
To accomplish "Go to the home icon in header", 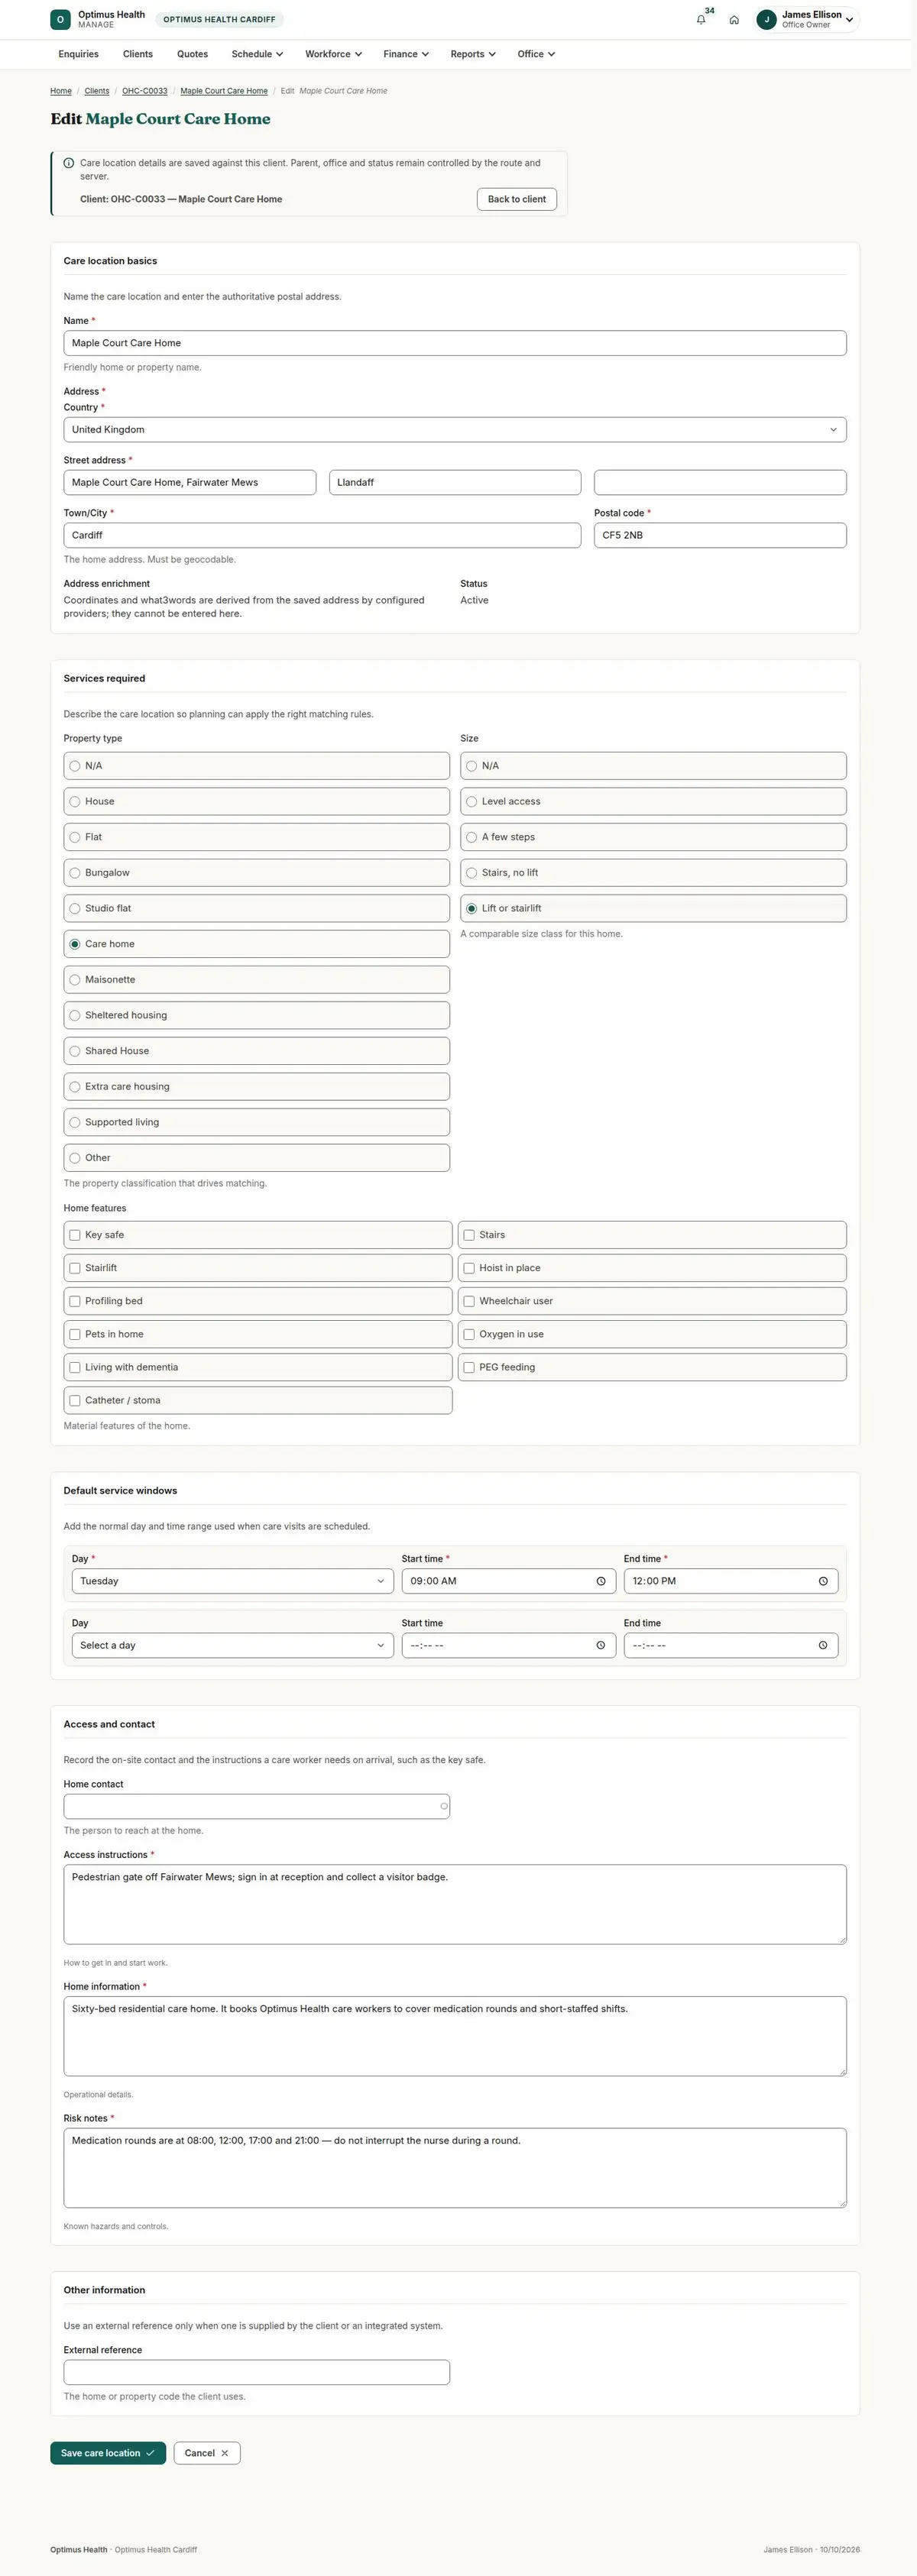I will 734,19.
